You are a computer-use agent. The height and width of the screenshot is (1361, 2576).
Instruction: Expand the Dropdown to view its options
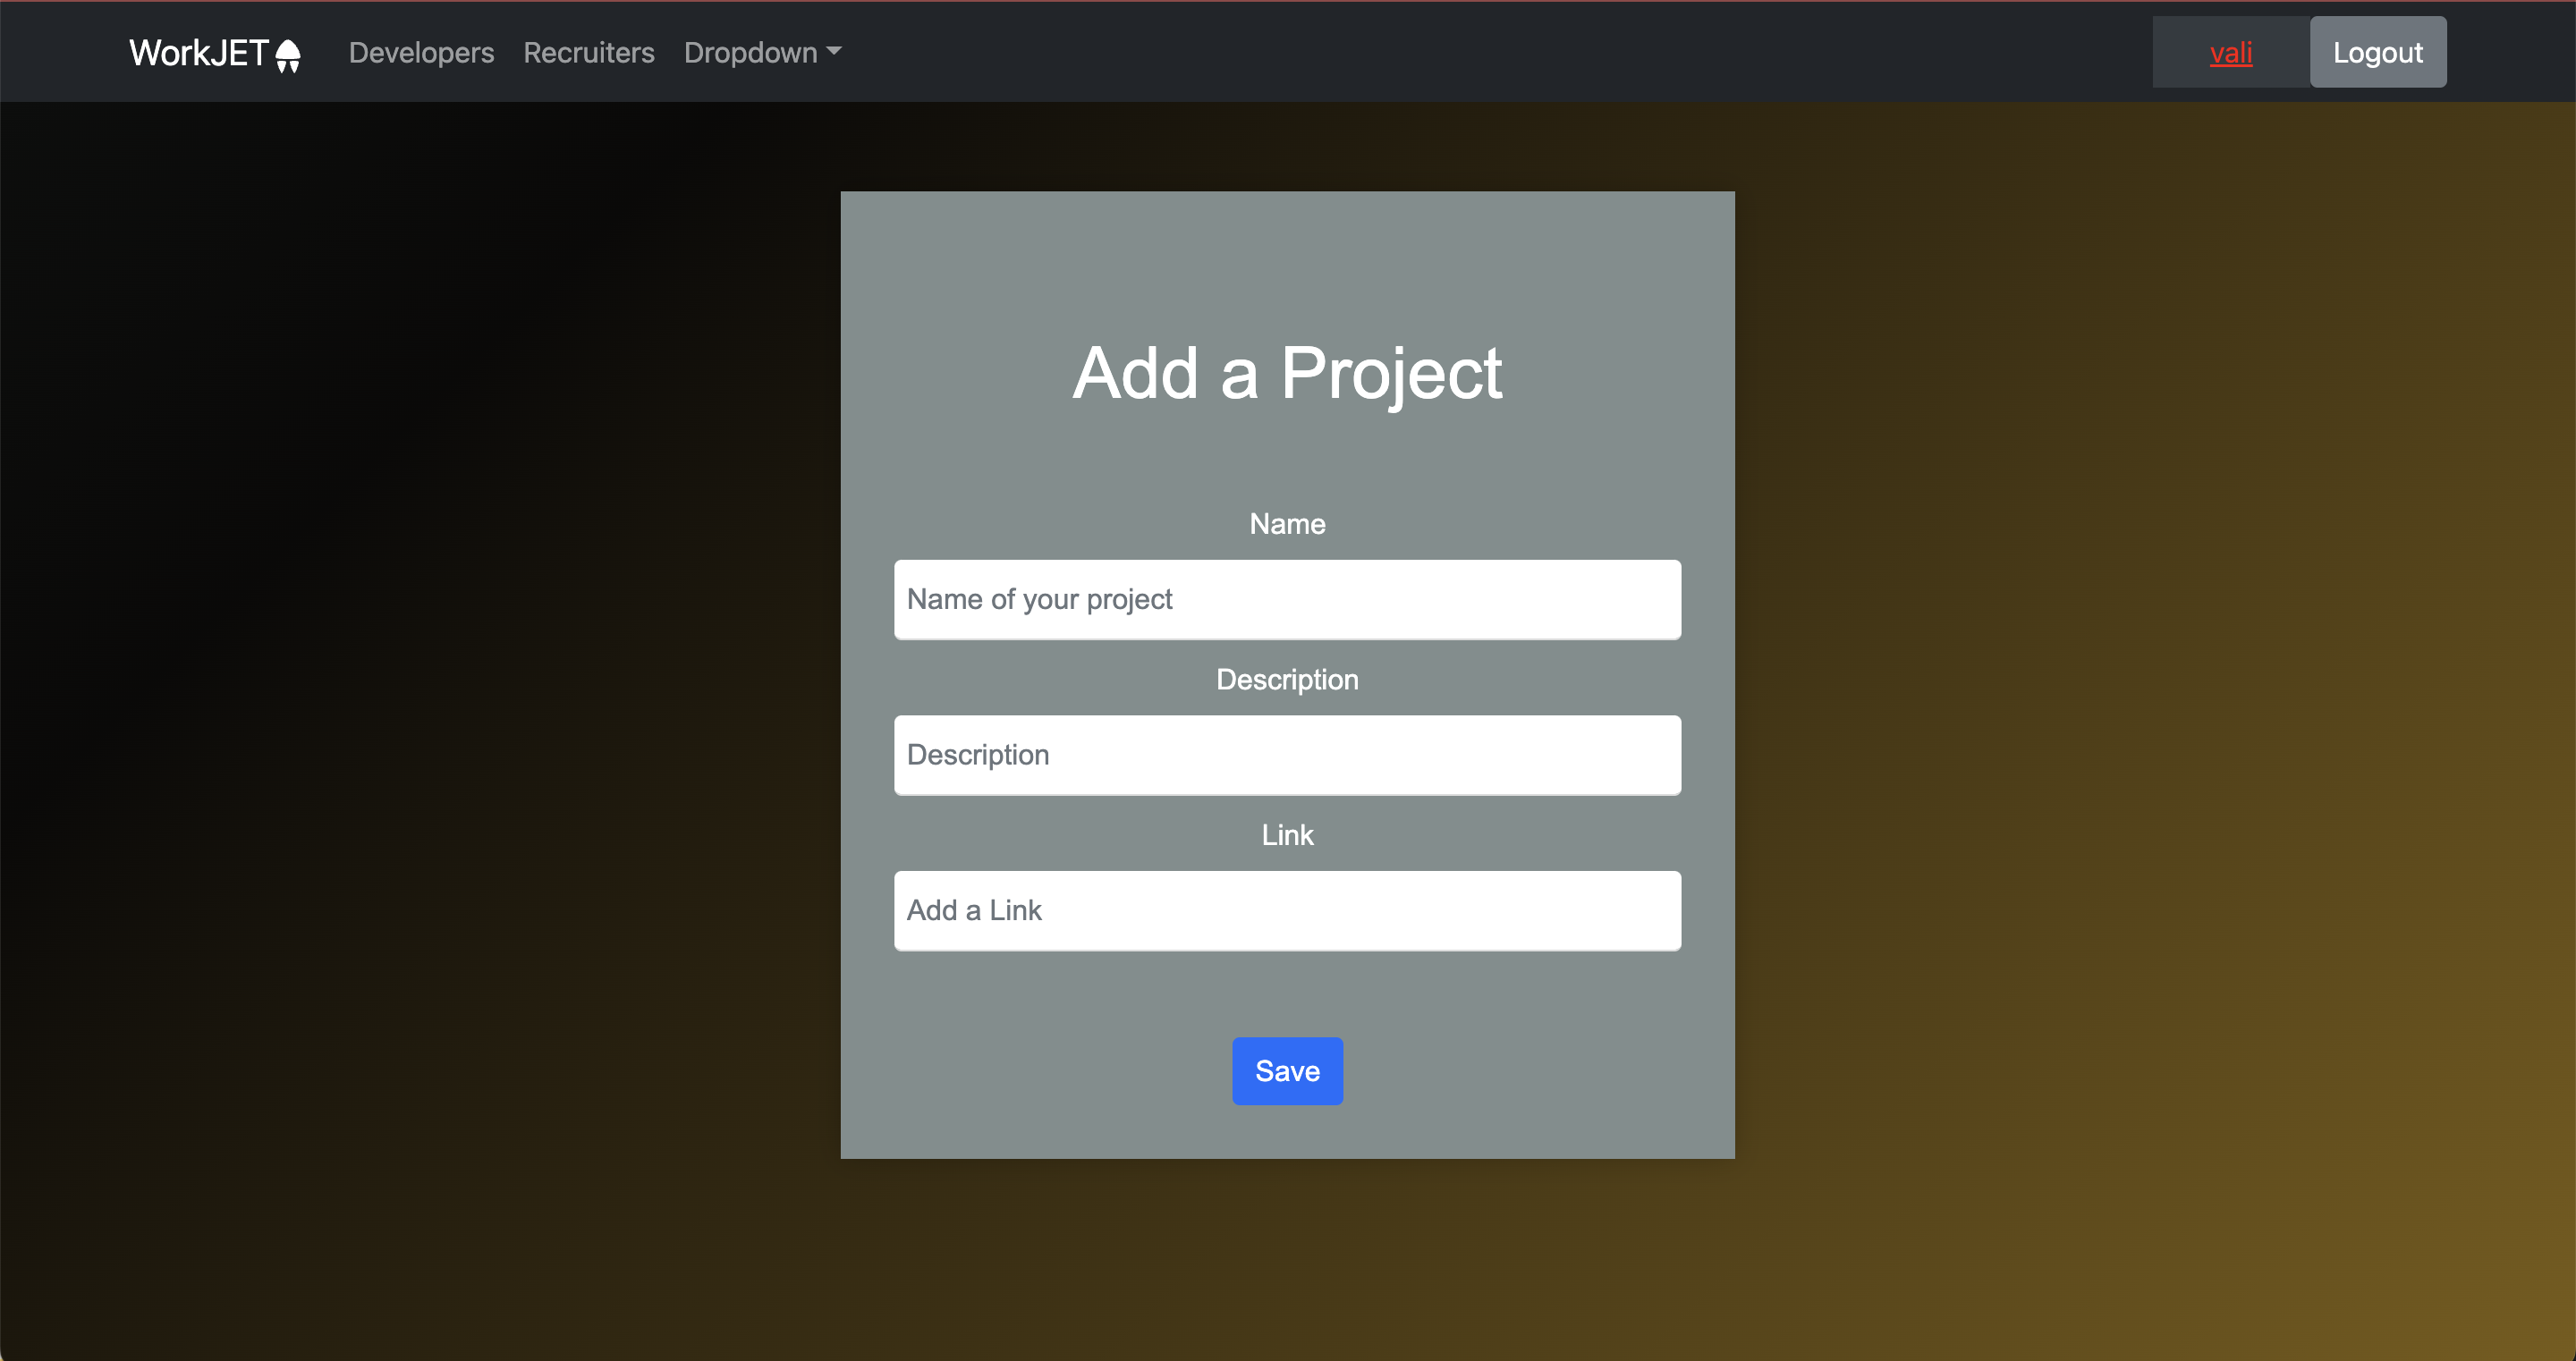click(762, 52)
